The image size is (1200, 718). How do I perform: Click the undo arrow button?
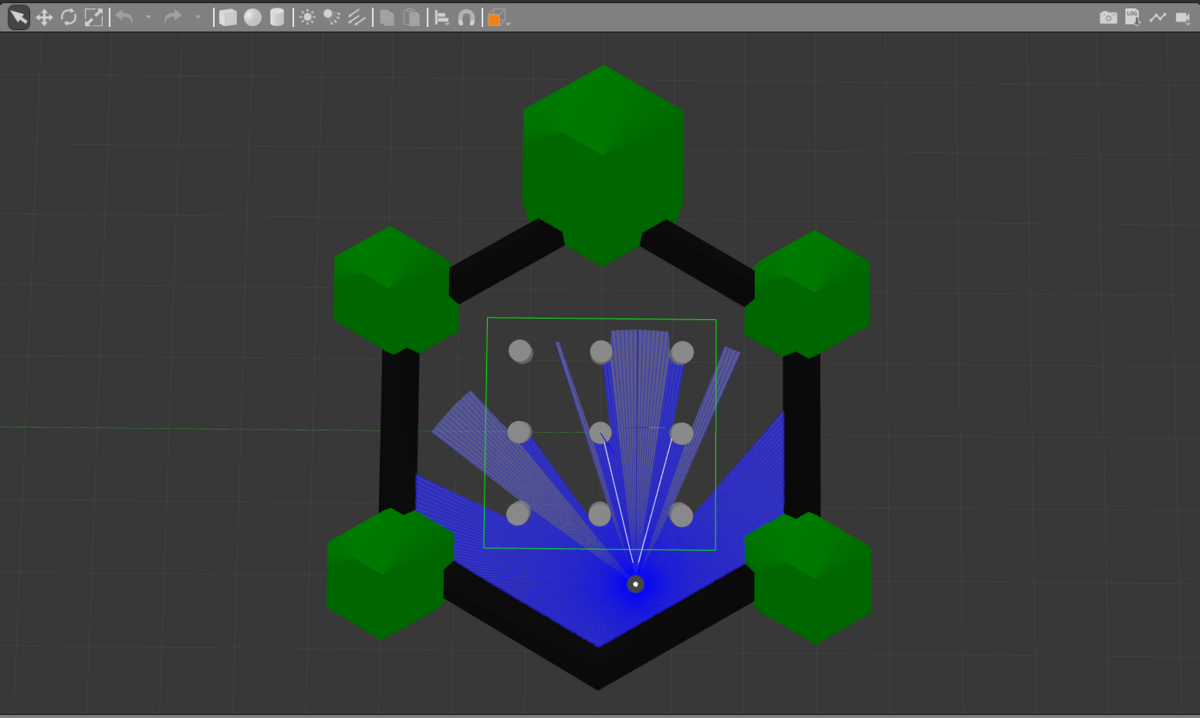point(125,17)
